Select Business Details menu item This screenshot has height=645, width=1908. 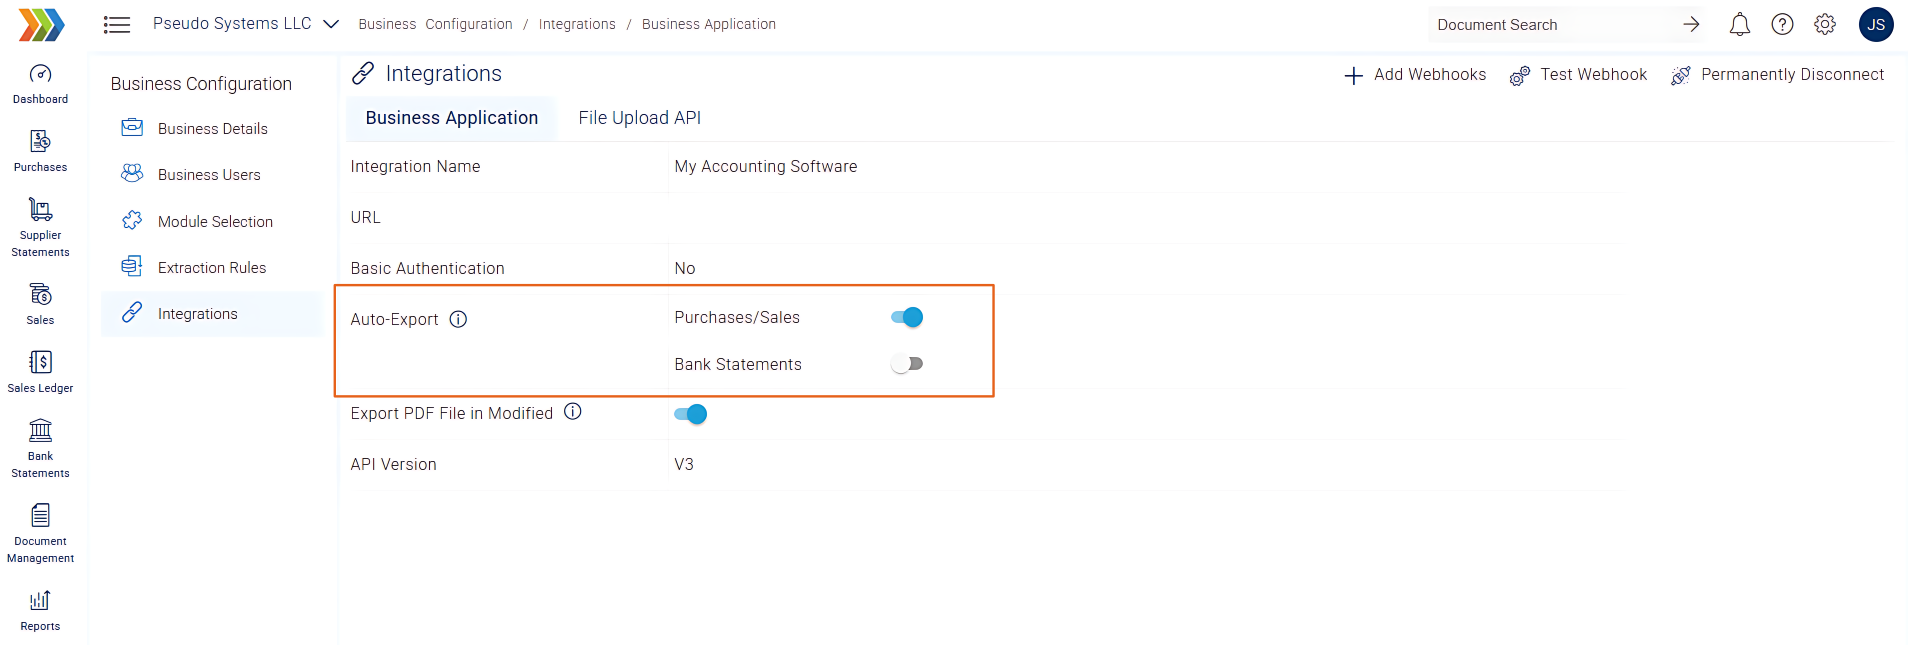pos(212,129)
